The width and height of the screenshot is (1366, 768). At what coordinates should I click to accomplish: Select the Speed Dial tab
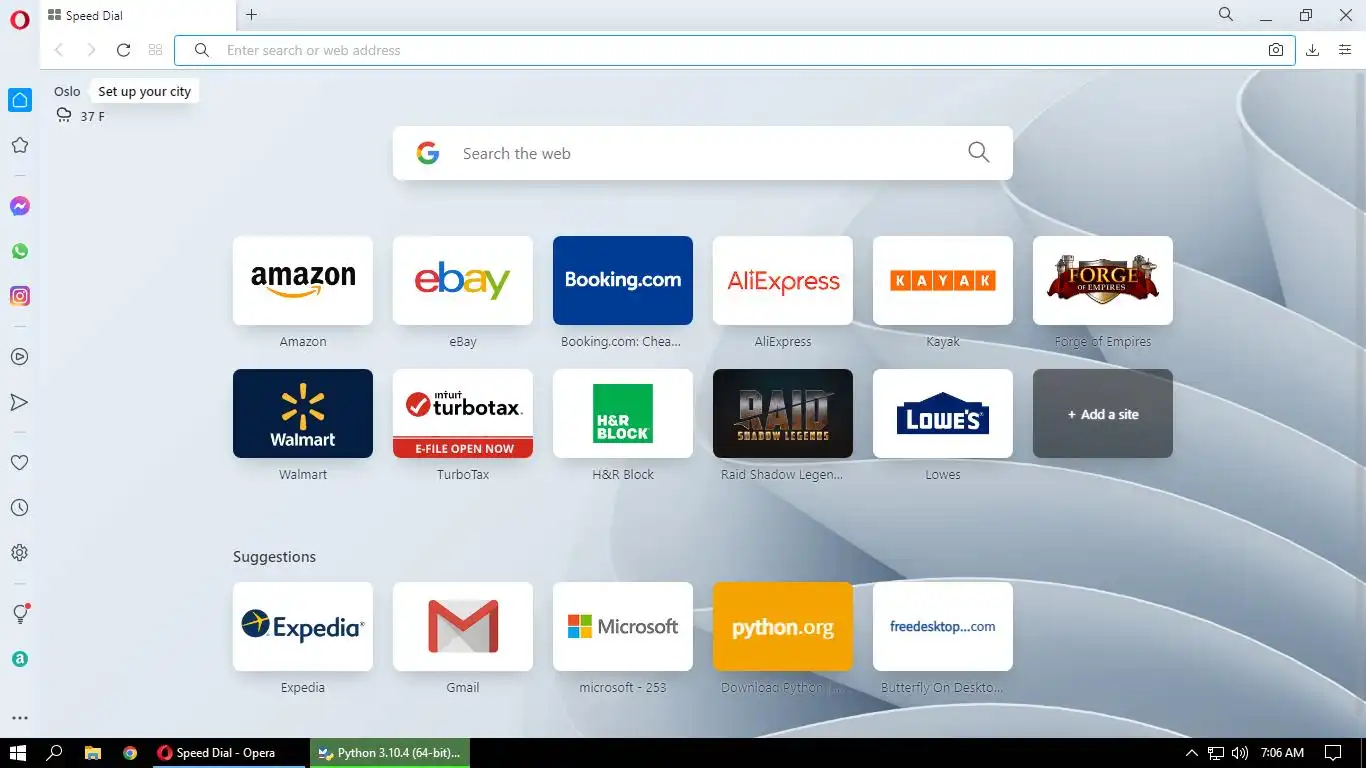(138, 15)
